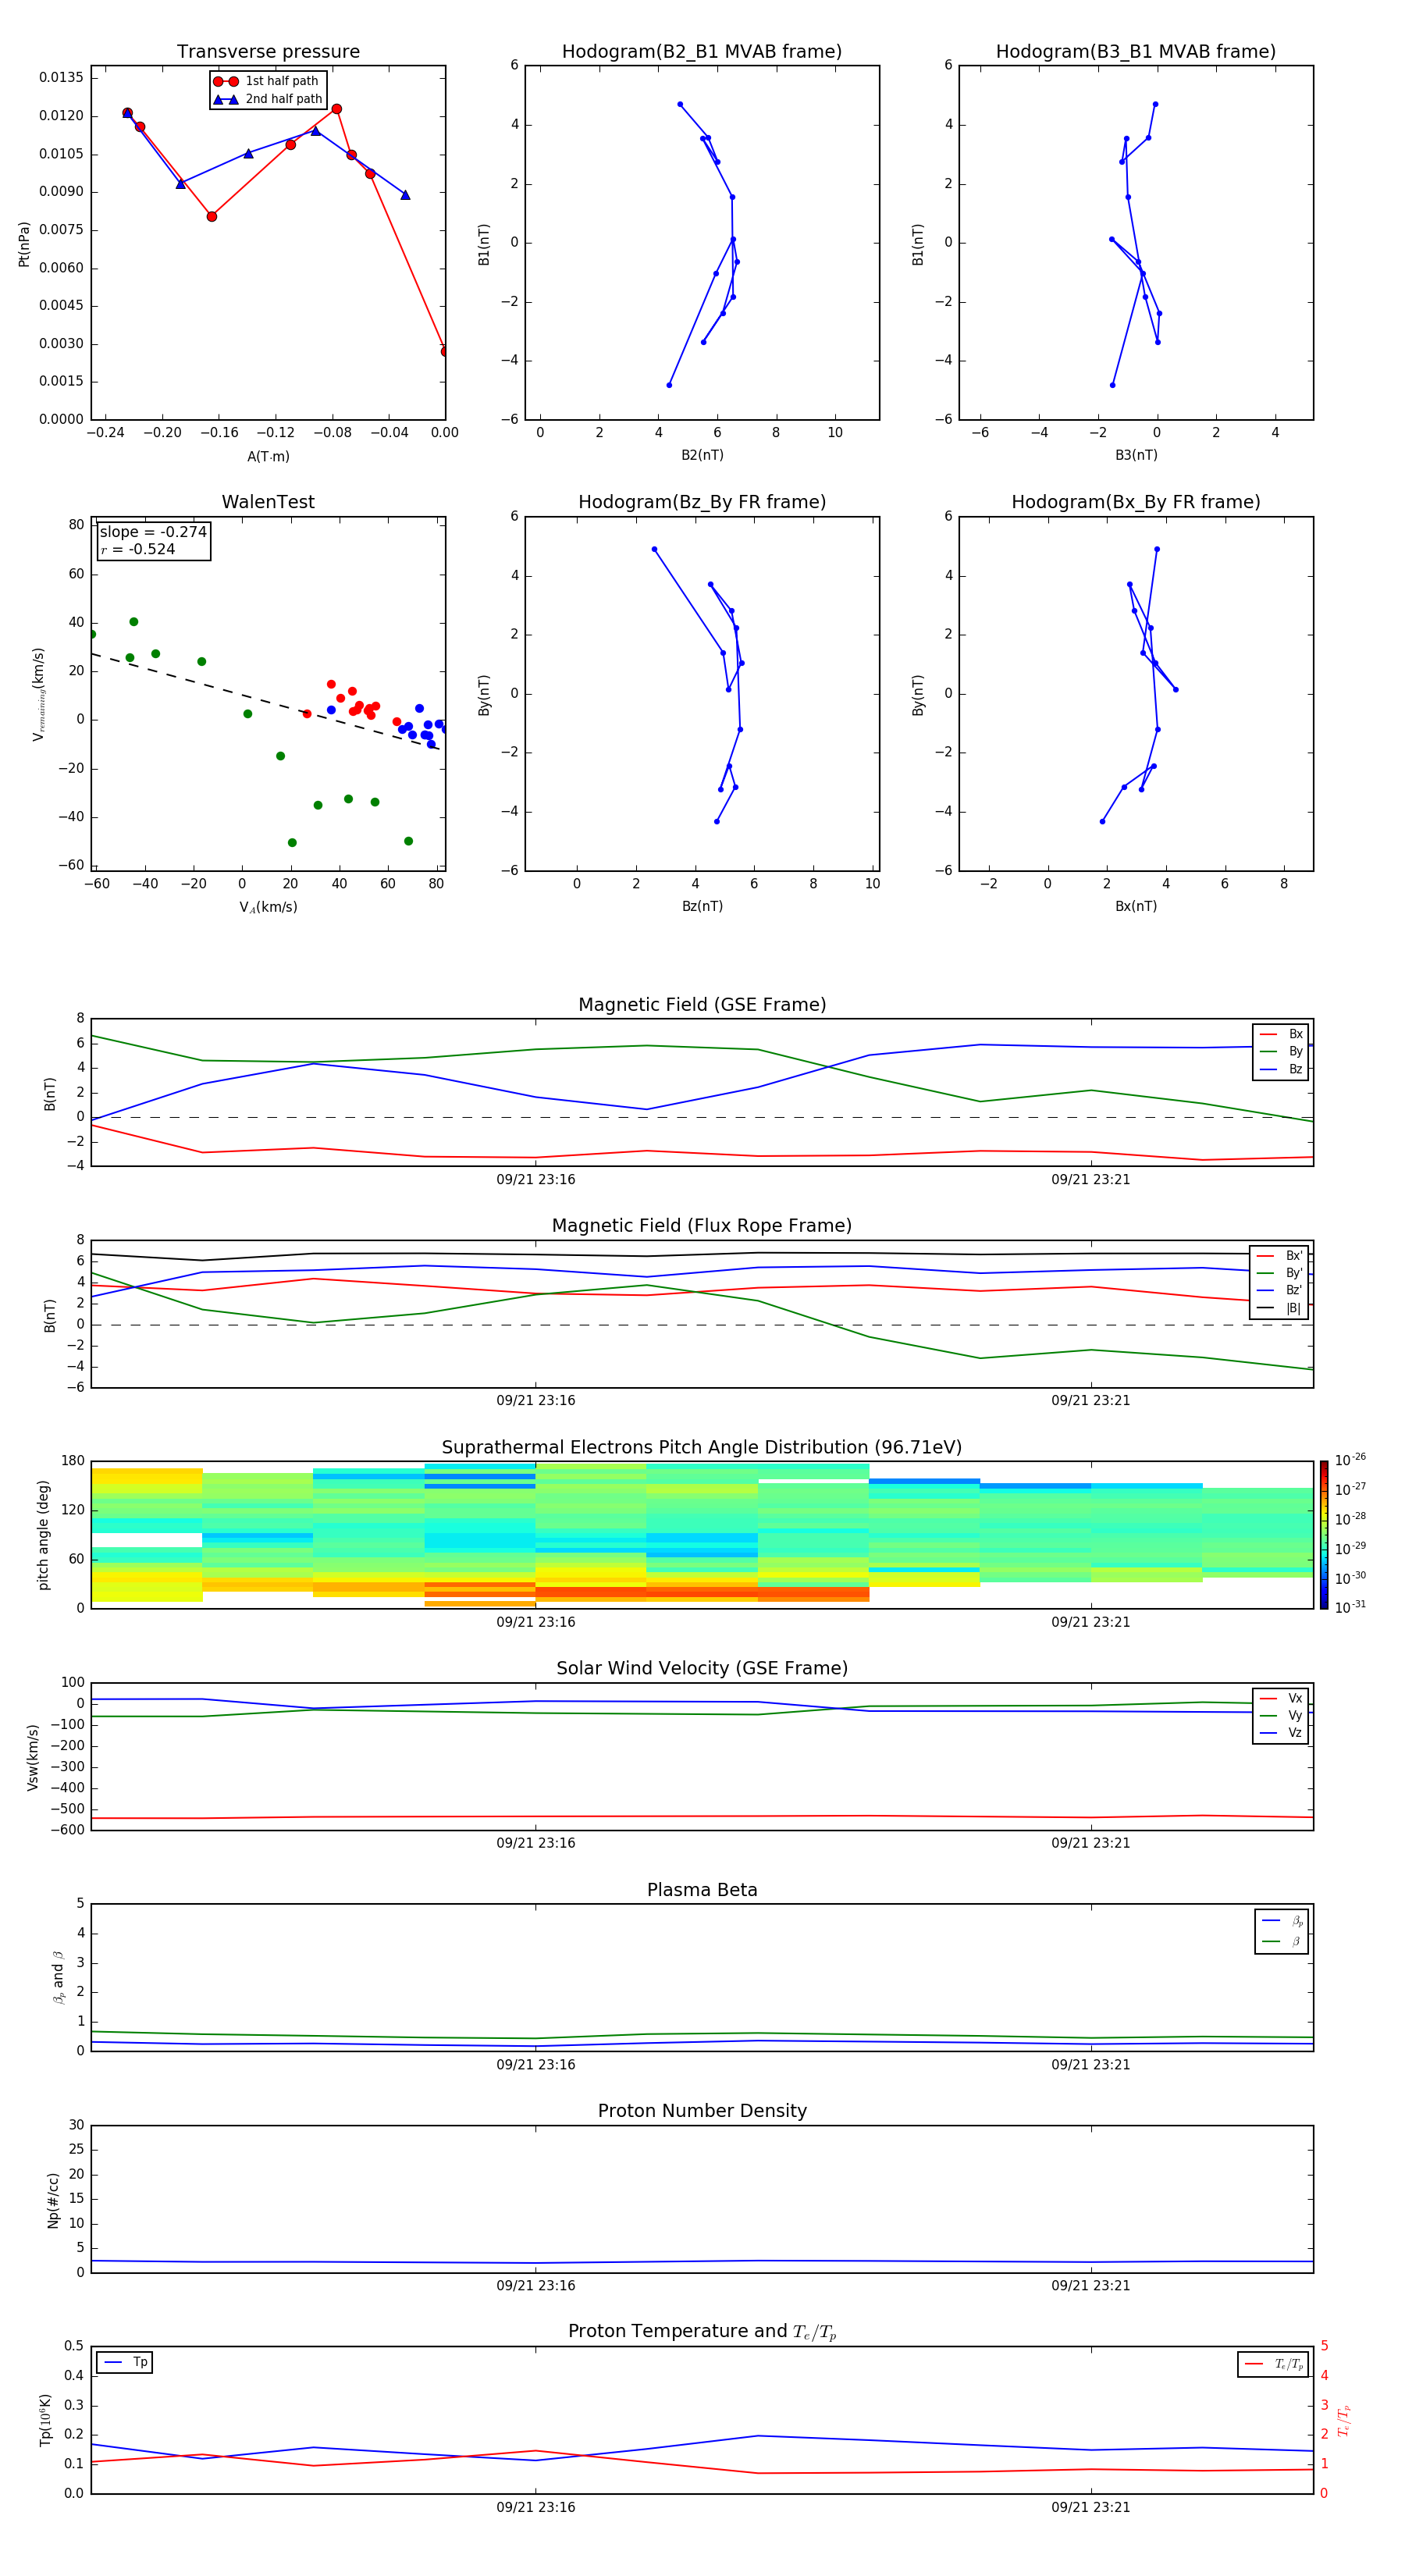The image size is (1405, 2576).
Task: Click the 'Bz(nT)' x-axis label
Action: pos(702,906)
